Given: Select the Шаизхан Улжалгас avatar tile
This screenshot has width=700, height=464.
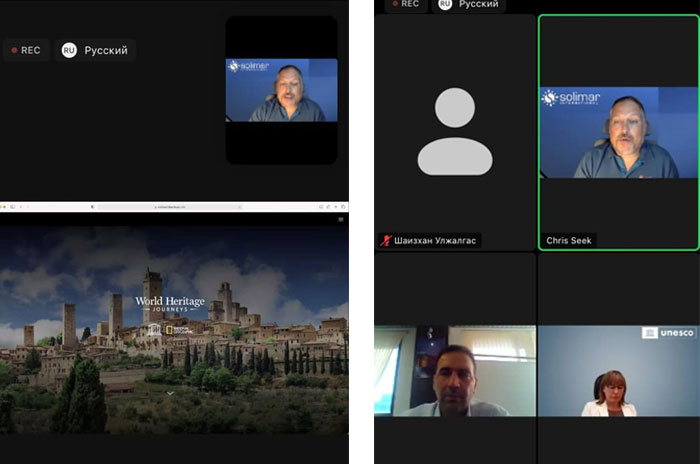Looking at the screenshot, I should pyautogui.click(x=454, y=130).
